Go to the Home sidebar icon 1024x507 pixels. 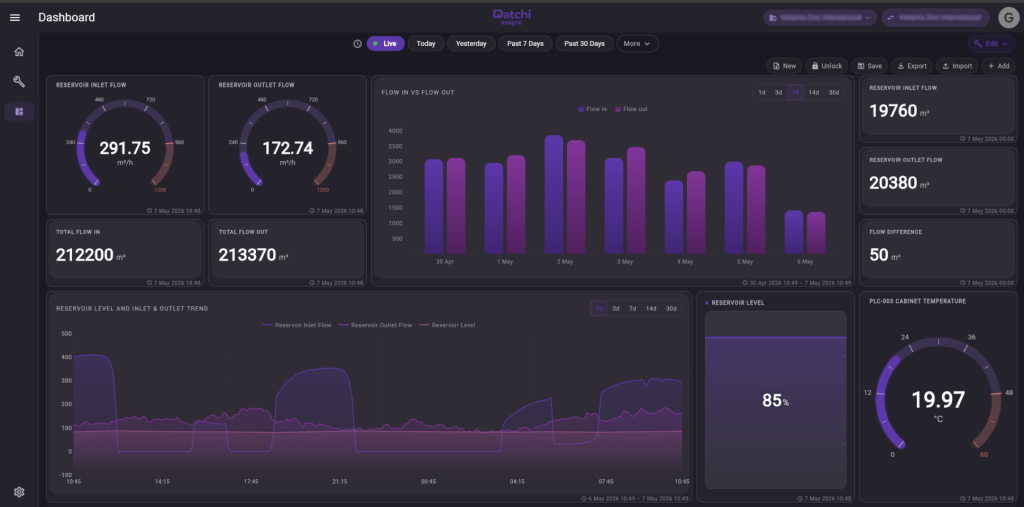pos(19,52)
